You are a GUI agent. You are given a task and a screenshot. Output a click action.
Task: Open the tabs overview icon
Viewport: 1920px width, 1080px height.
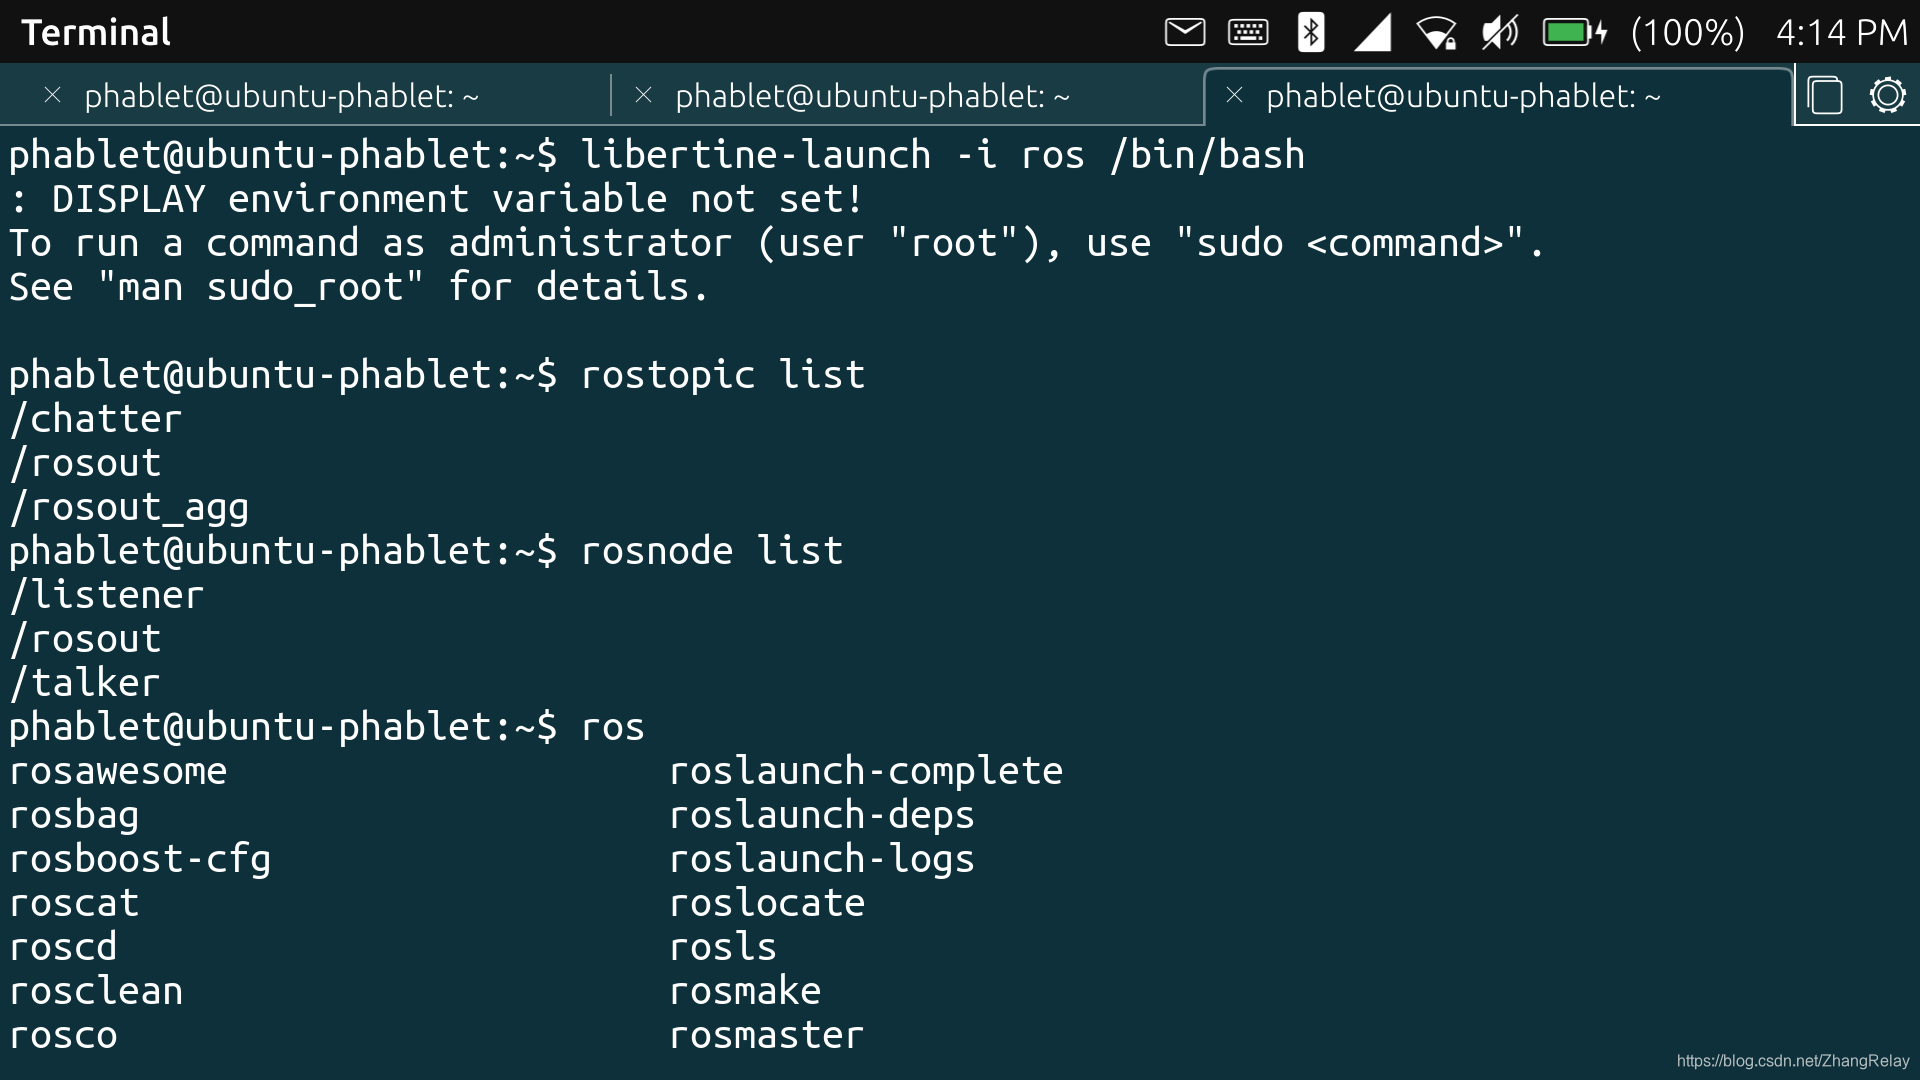click(1825, 96)
